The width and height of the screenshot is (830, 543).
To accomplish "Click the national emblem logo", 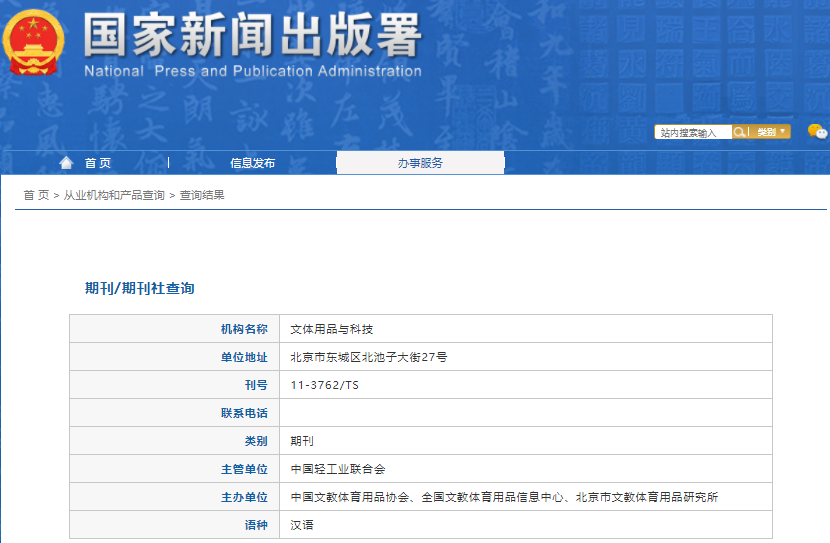I will click(x=34, y=42).
